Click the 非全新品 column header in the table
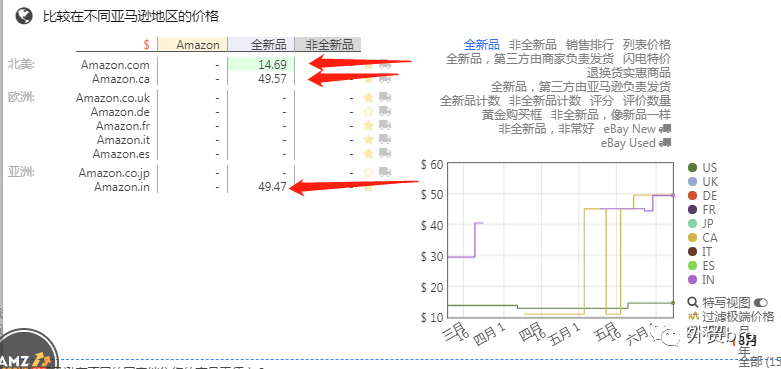This screenshot has width=781, height=369. click(328, 44)
